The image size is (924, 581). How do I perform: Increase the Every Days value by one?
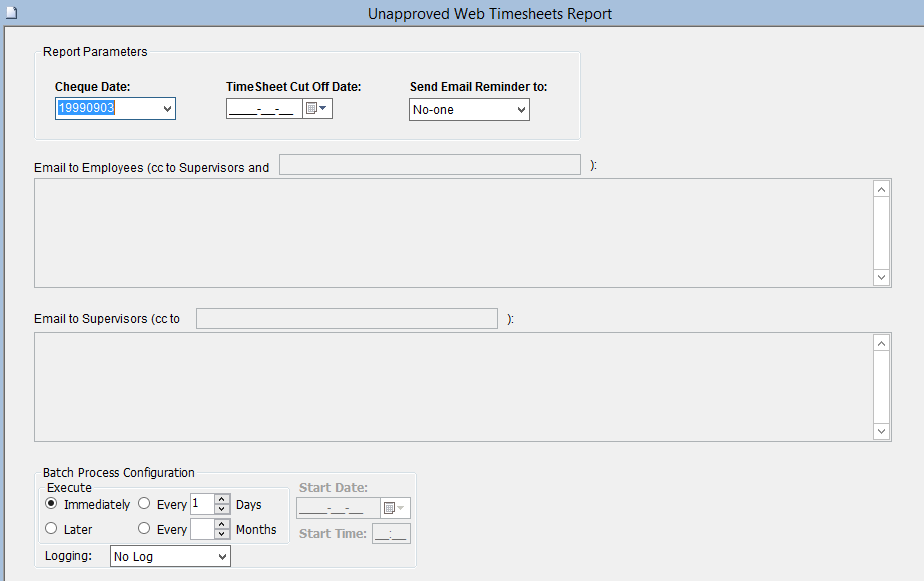222,499
